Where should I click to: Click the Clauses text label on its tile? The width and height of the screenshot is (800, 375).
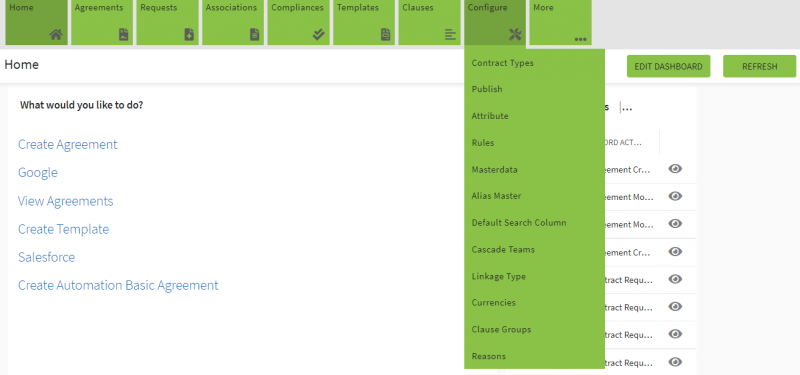tap(417, 8)
